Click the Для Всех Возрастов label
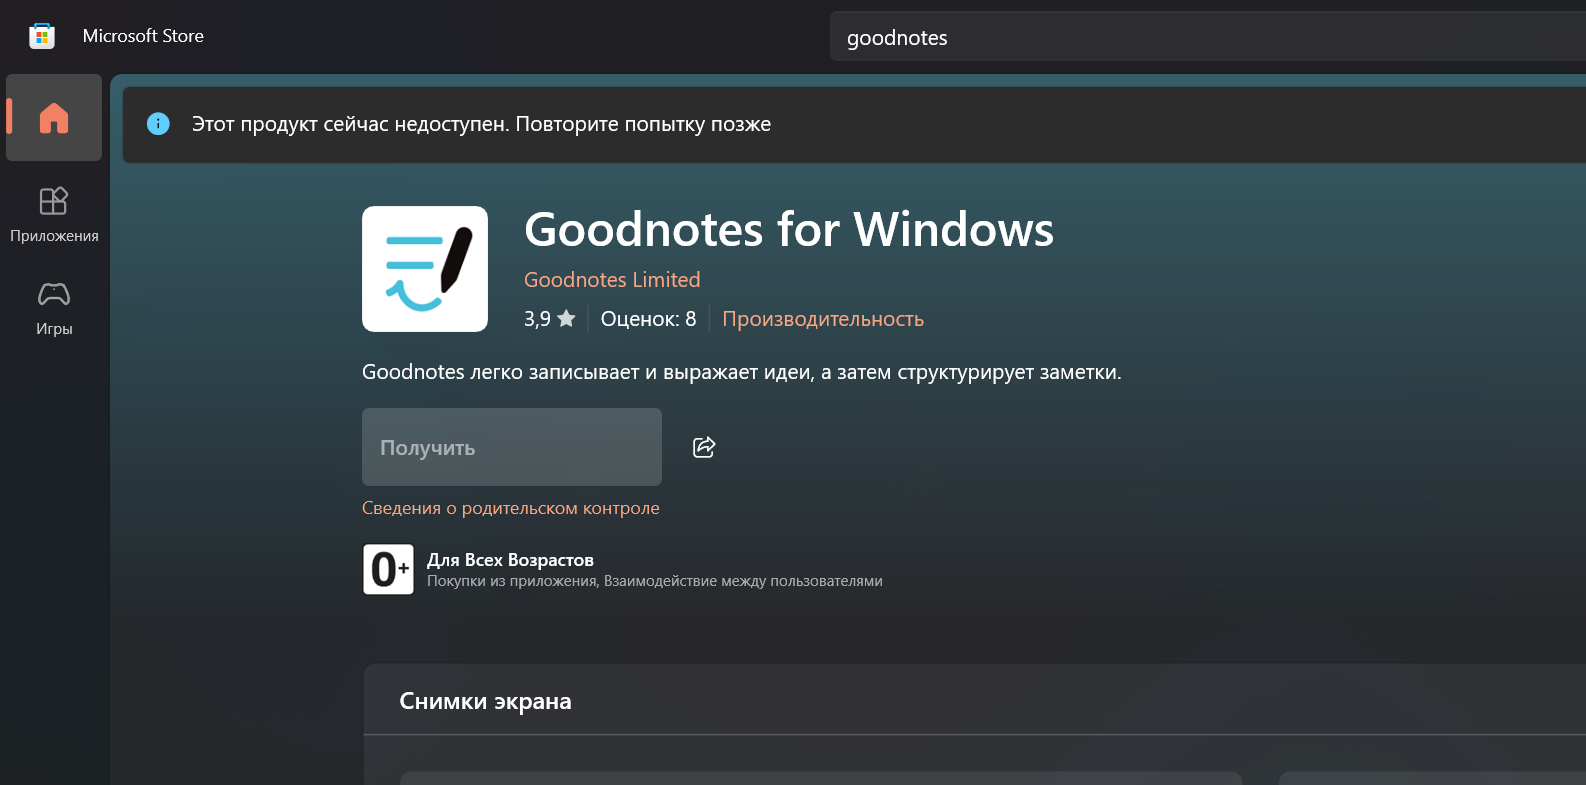This screenshot has width=1586, height=785. click(x=510, y=560)
